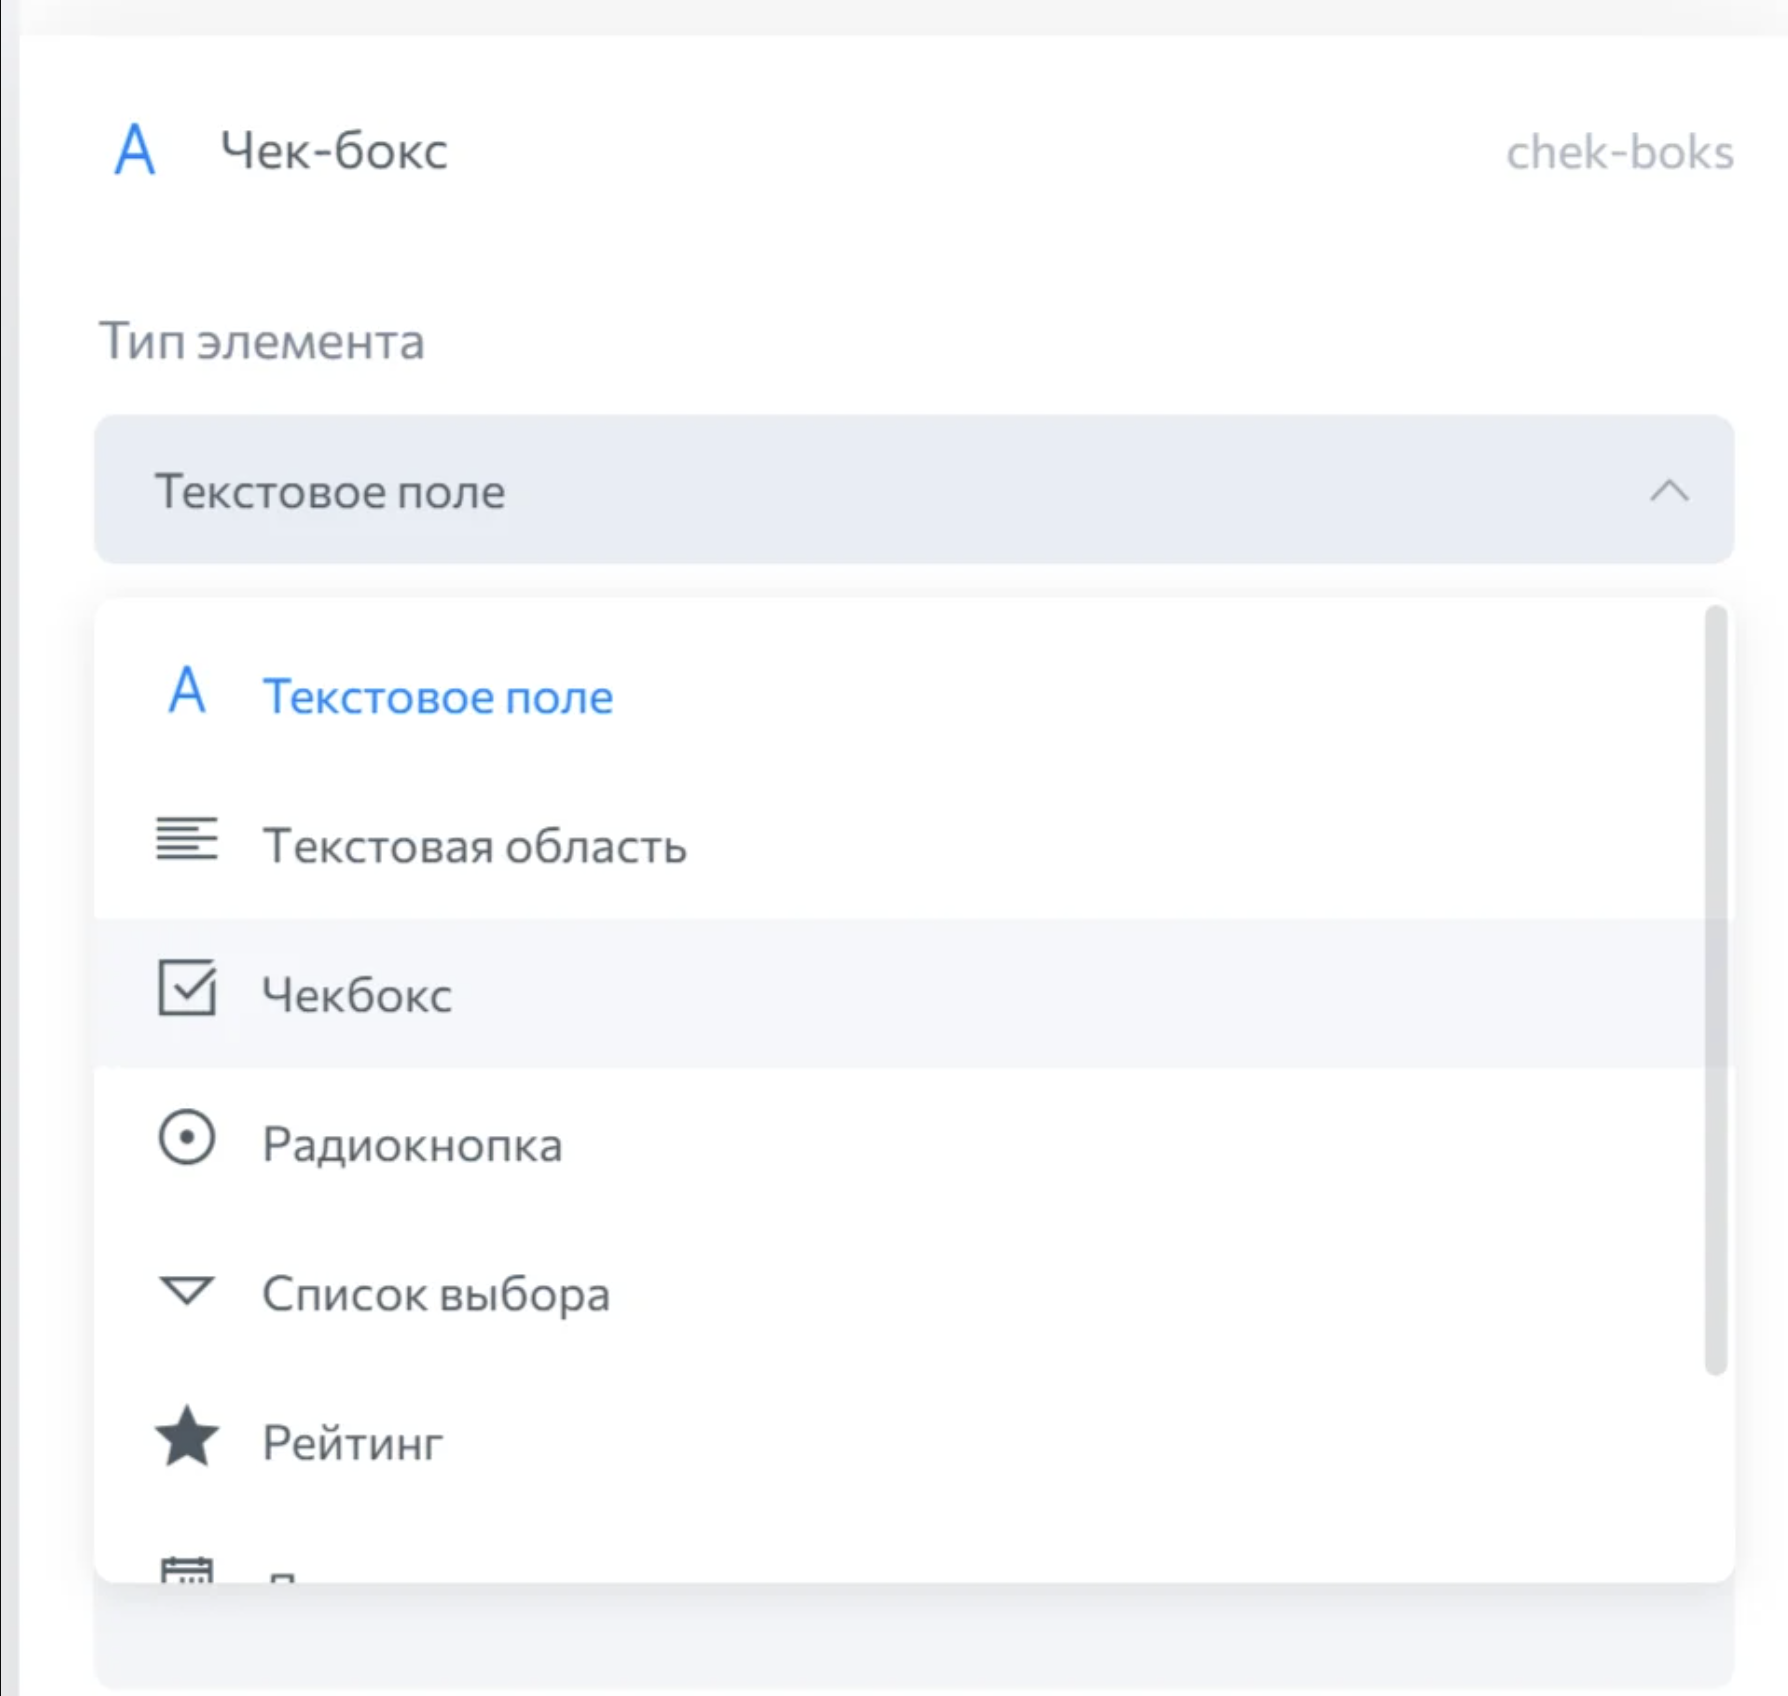Screen dimensions: 1788x1696
Task: Select Список выбора from the list
Action: [436, 1294]
